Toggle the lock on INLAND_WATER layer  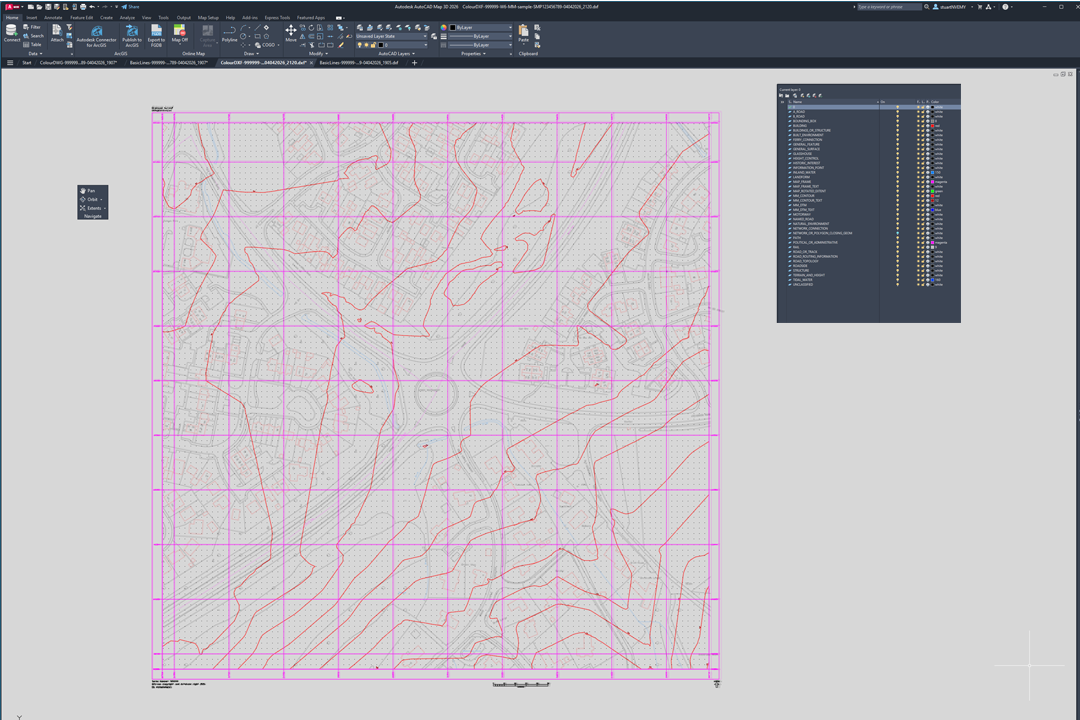(921, 172)
